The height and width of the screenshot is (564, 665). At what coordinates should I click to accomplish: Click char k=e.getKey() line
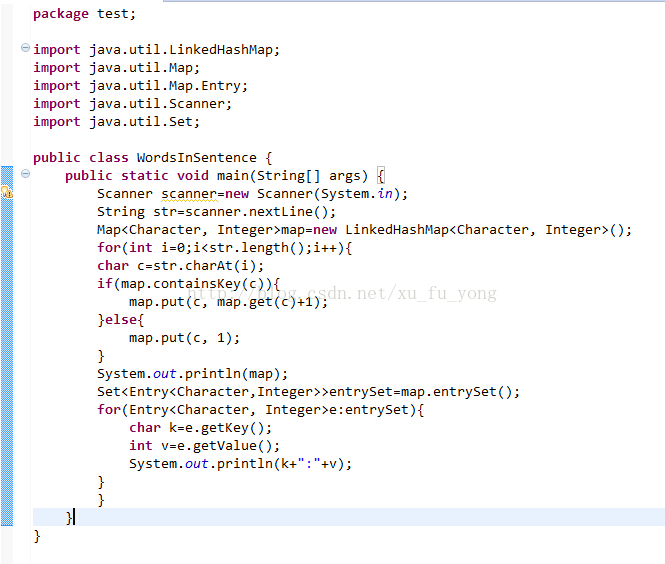200,428
